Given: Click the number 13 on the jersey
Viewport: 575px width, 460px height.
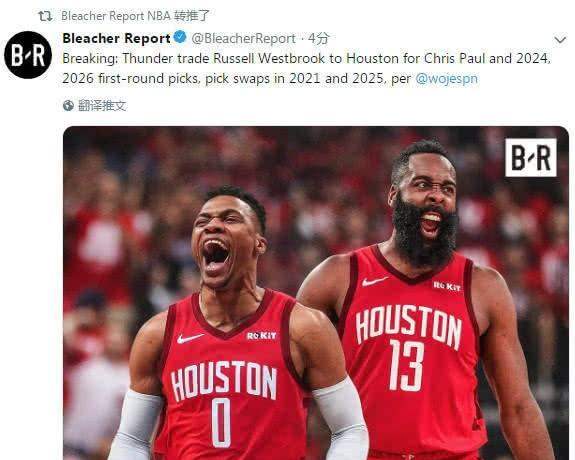Looking at the screenshot, I should pos(407,365).
